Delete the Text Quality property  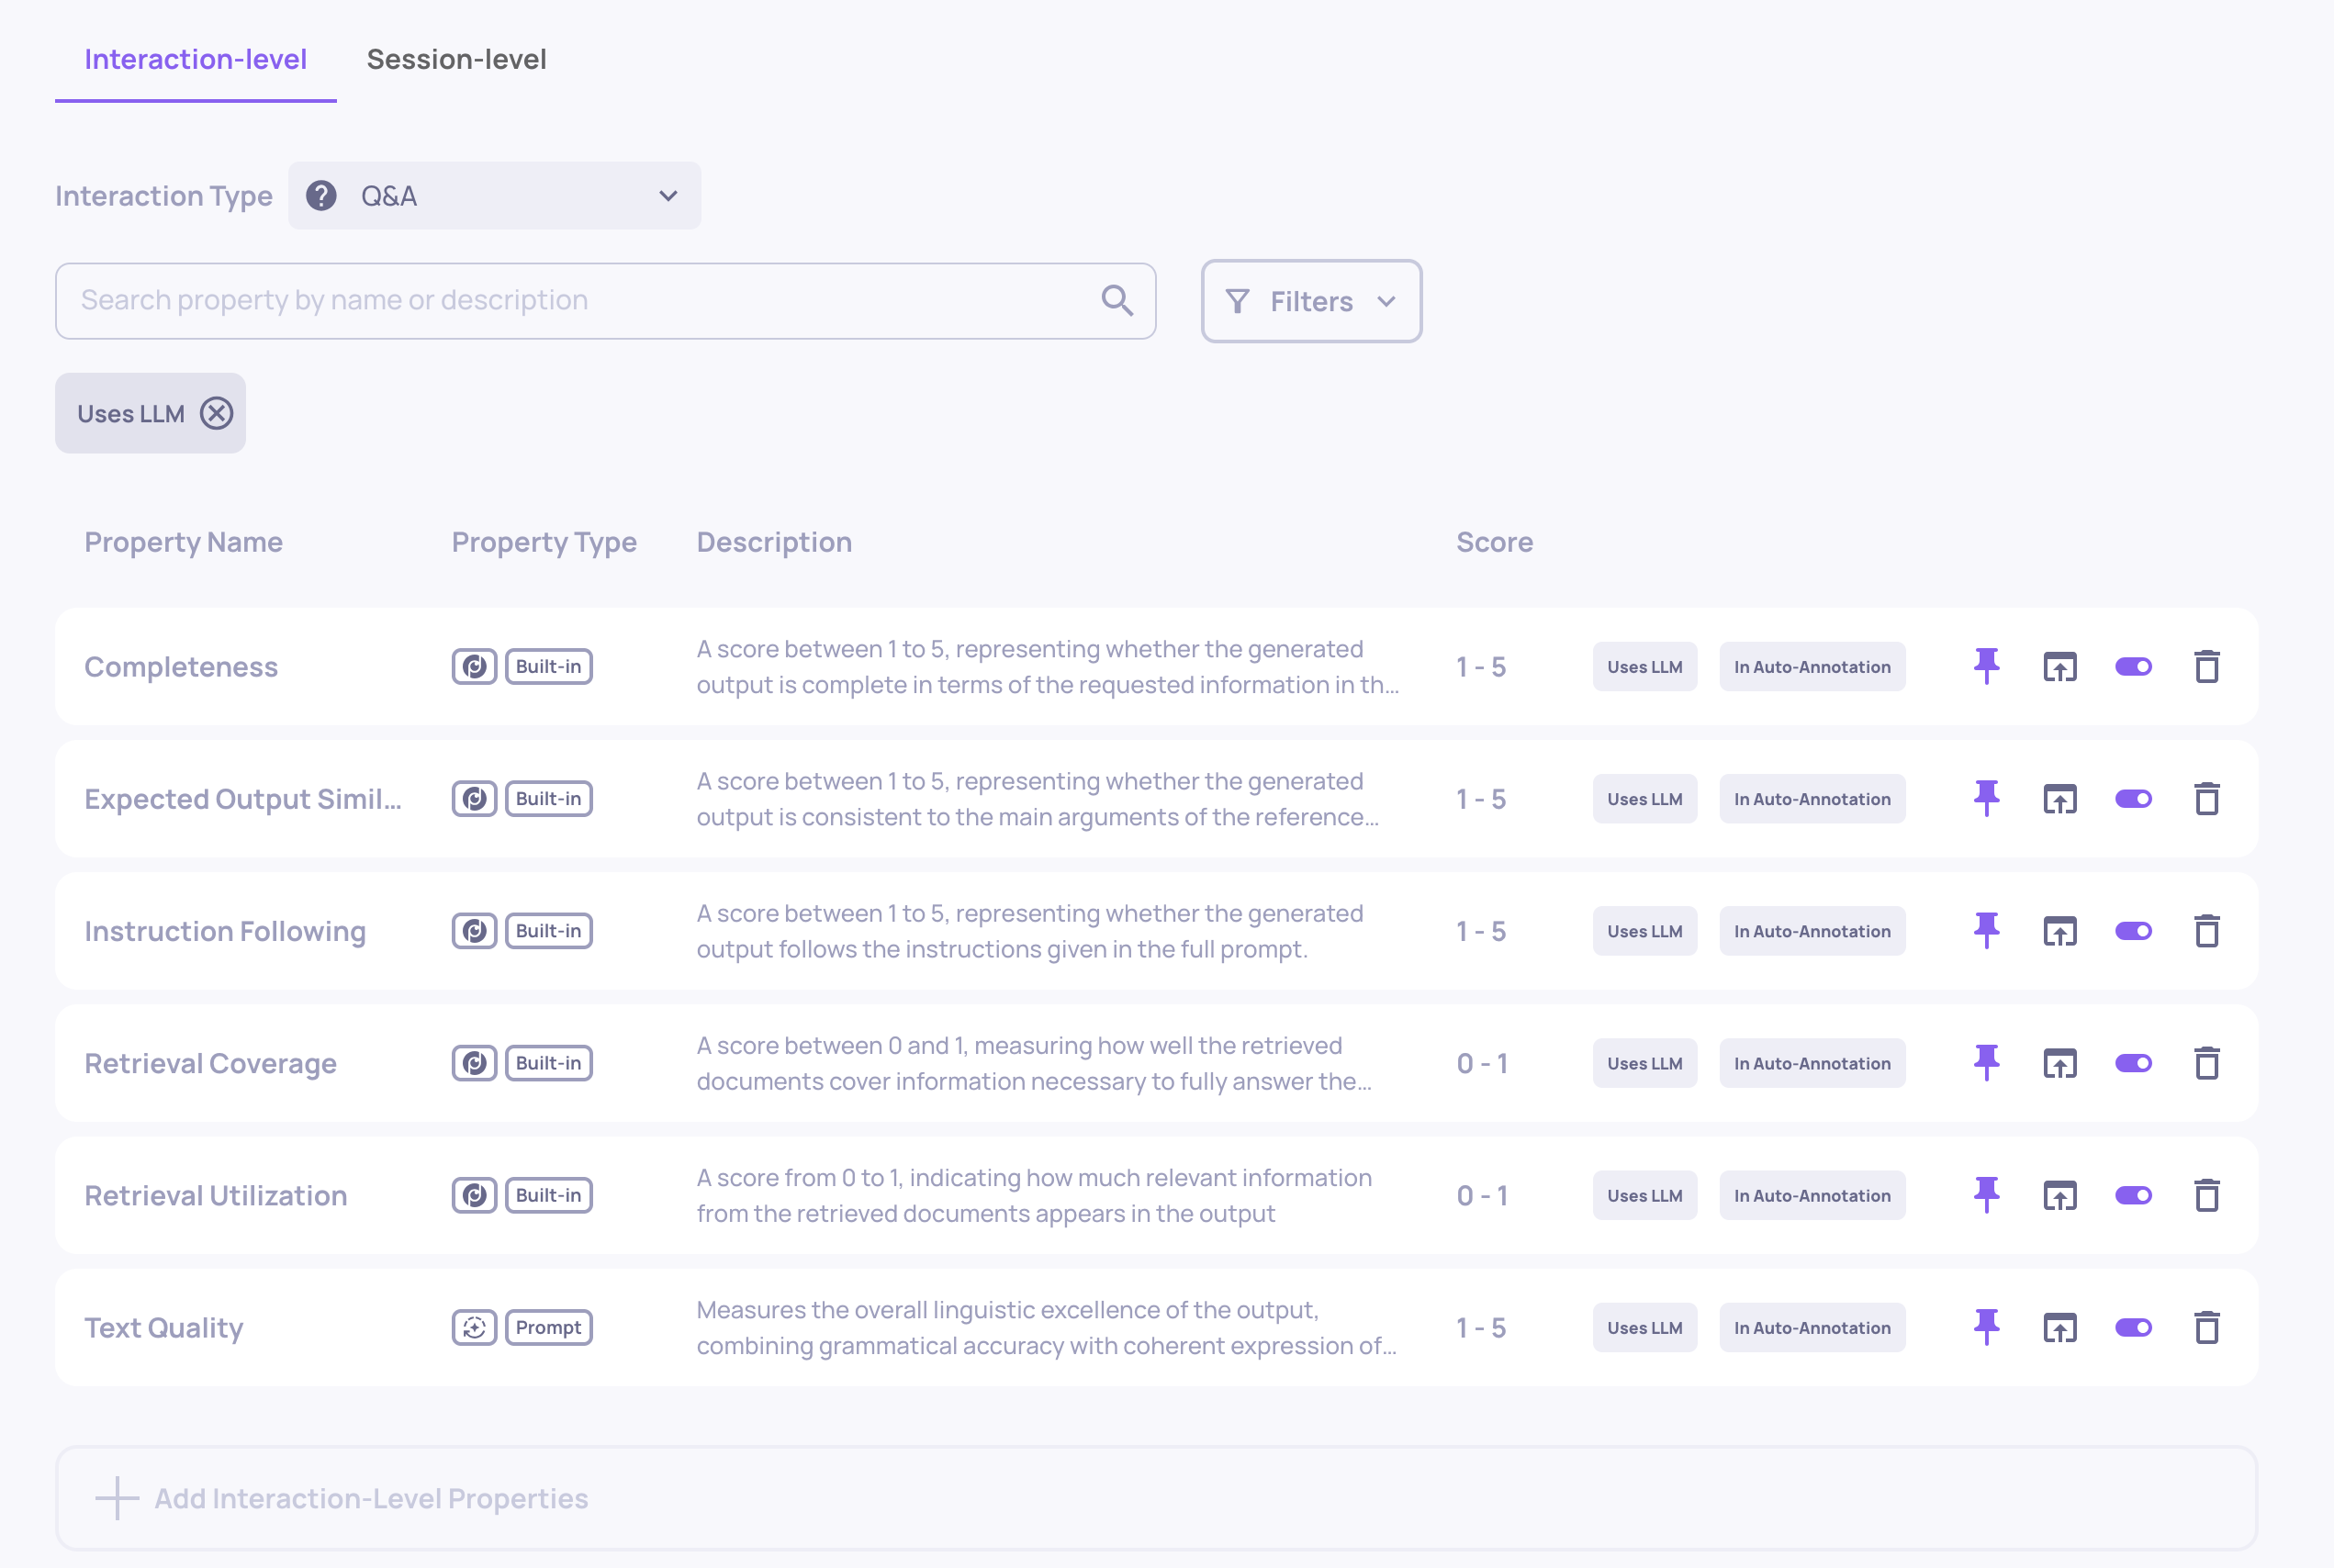point(2206,1327)
